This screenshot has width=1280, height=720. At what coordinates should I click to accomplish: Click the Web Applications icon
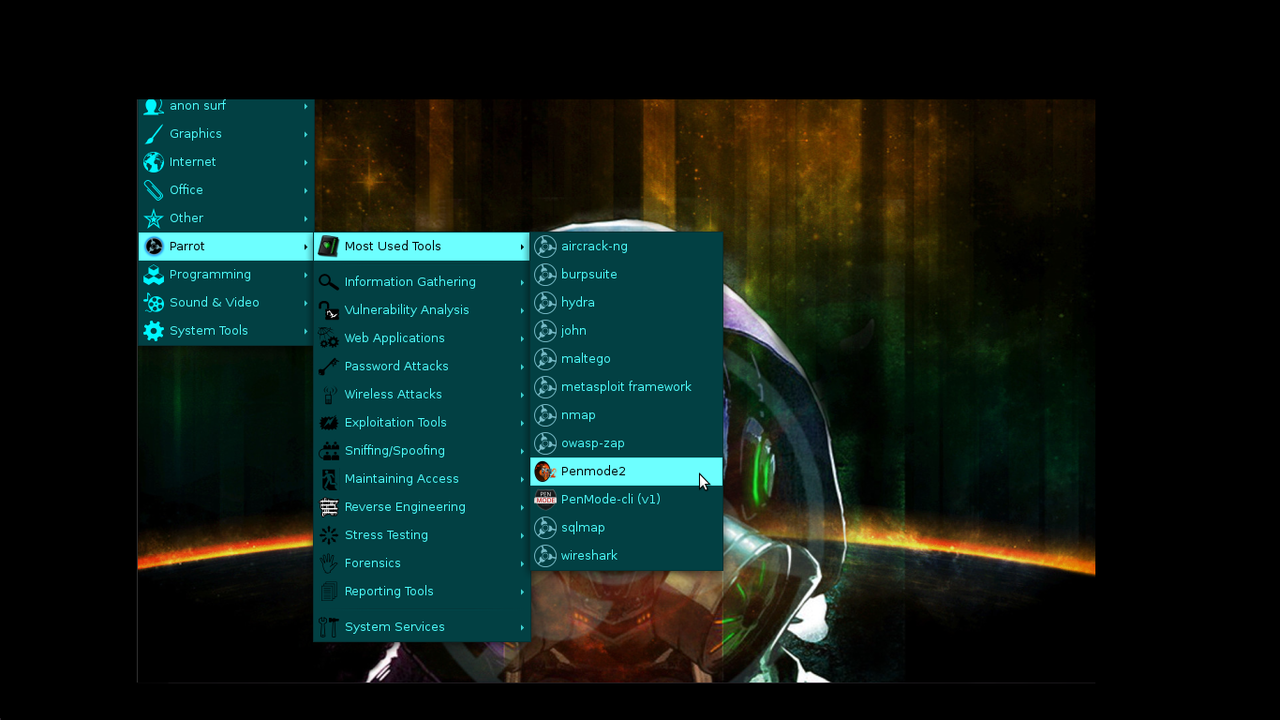(x=328, y=338)
